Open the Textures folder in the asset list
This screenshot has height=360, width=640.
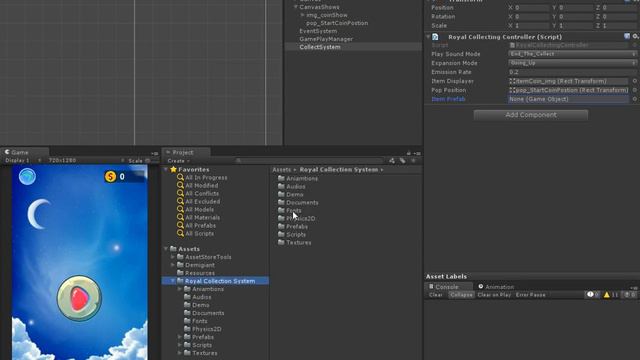click(294, 242)
